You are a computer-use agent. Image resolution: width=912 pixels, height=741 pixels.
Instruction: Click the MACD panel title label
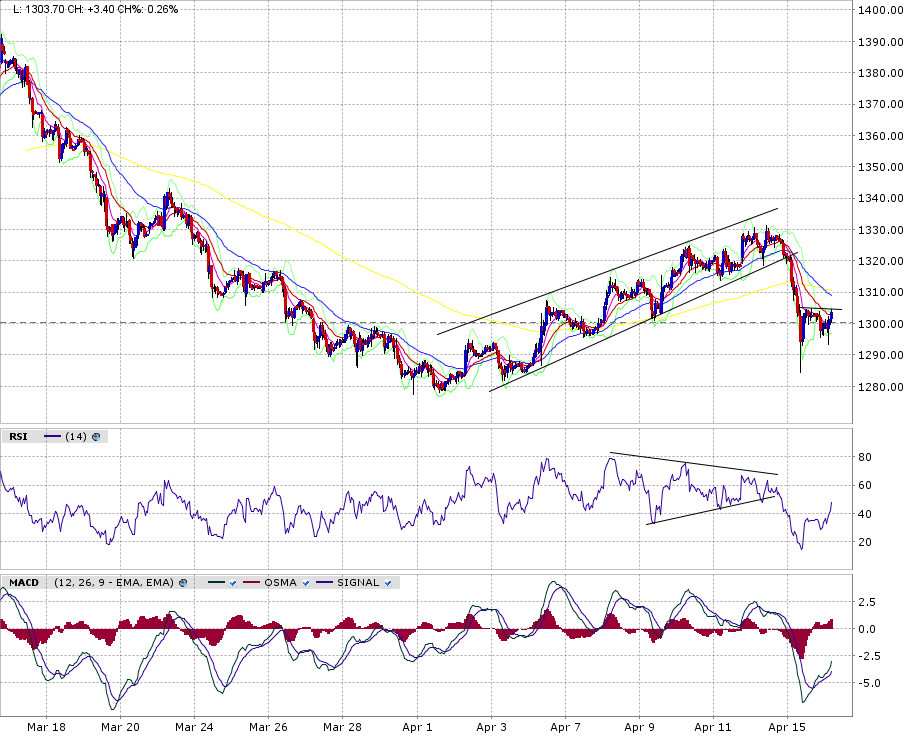[24, 582]
